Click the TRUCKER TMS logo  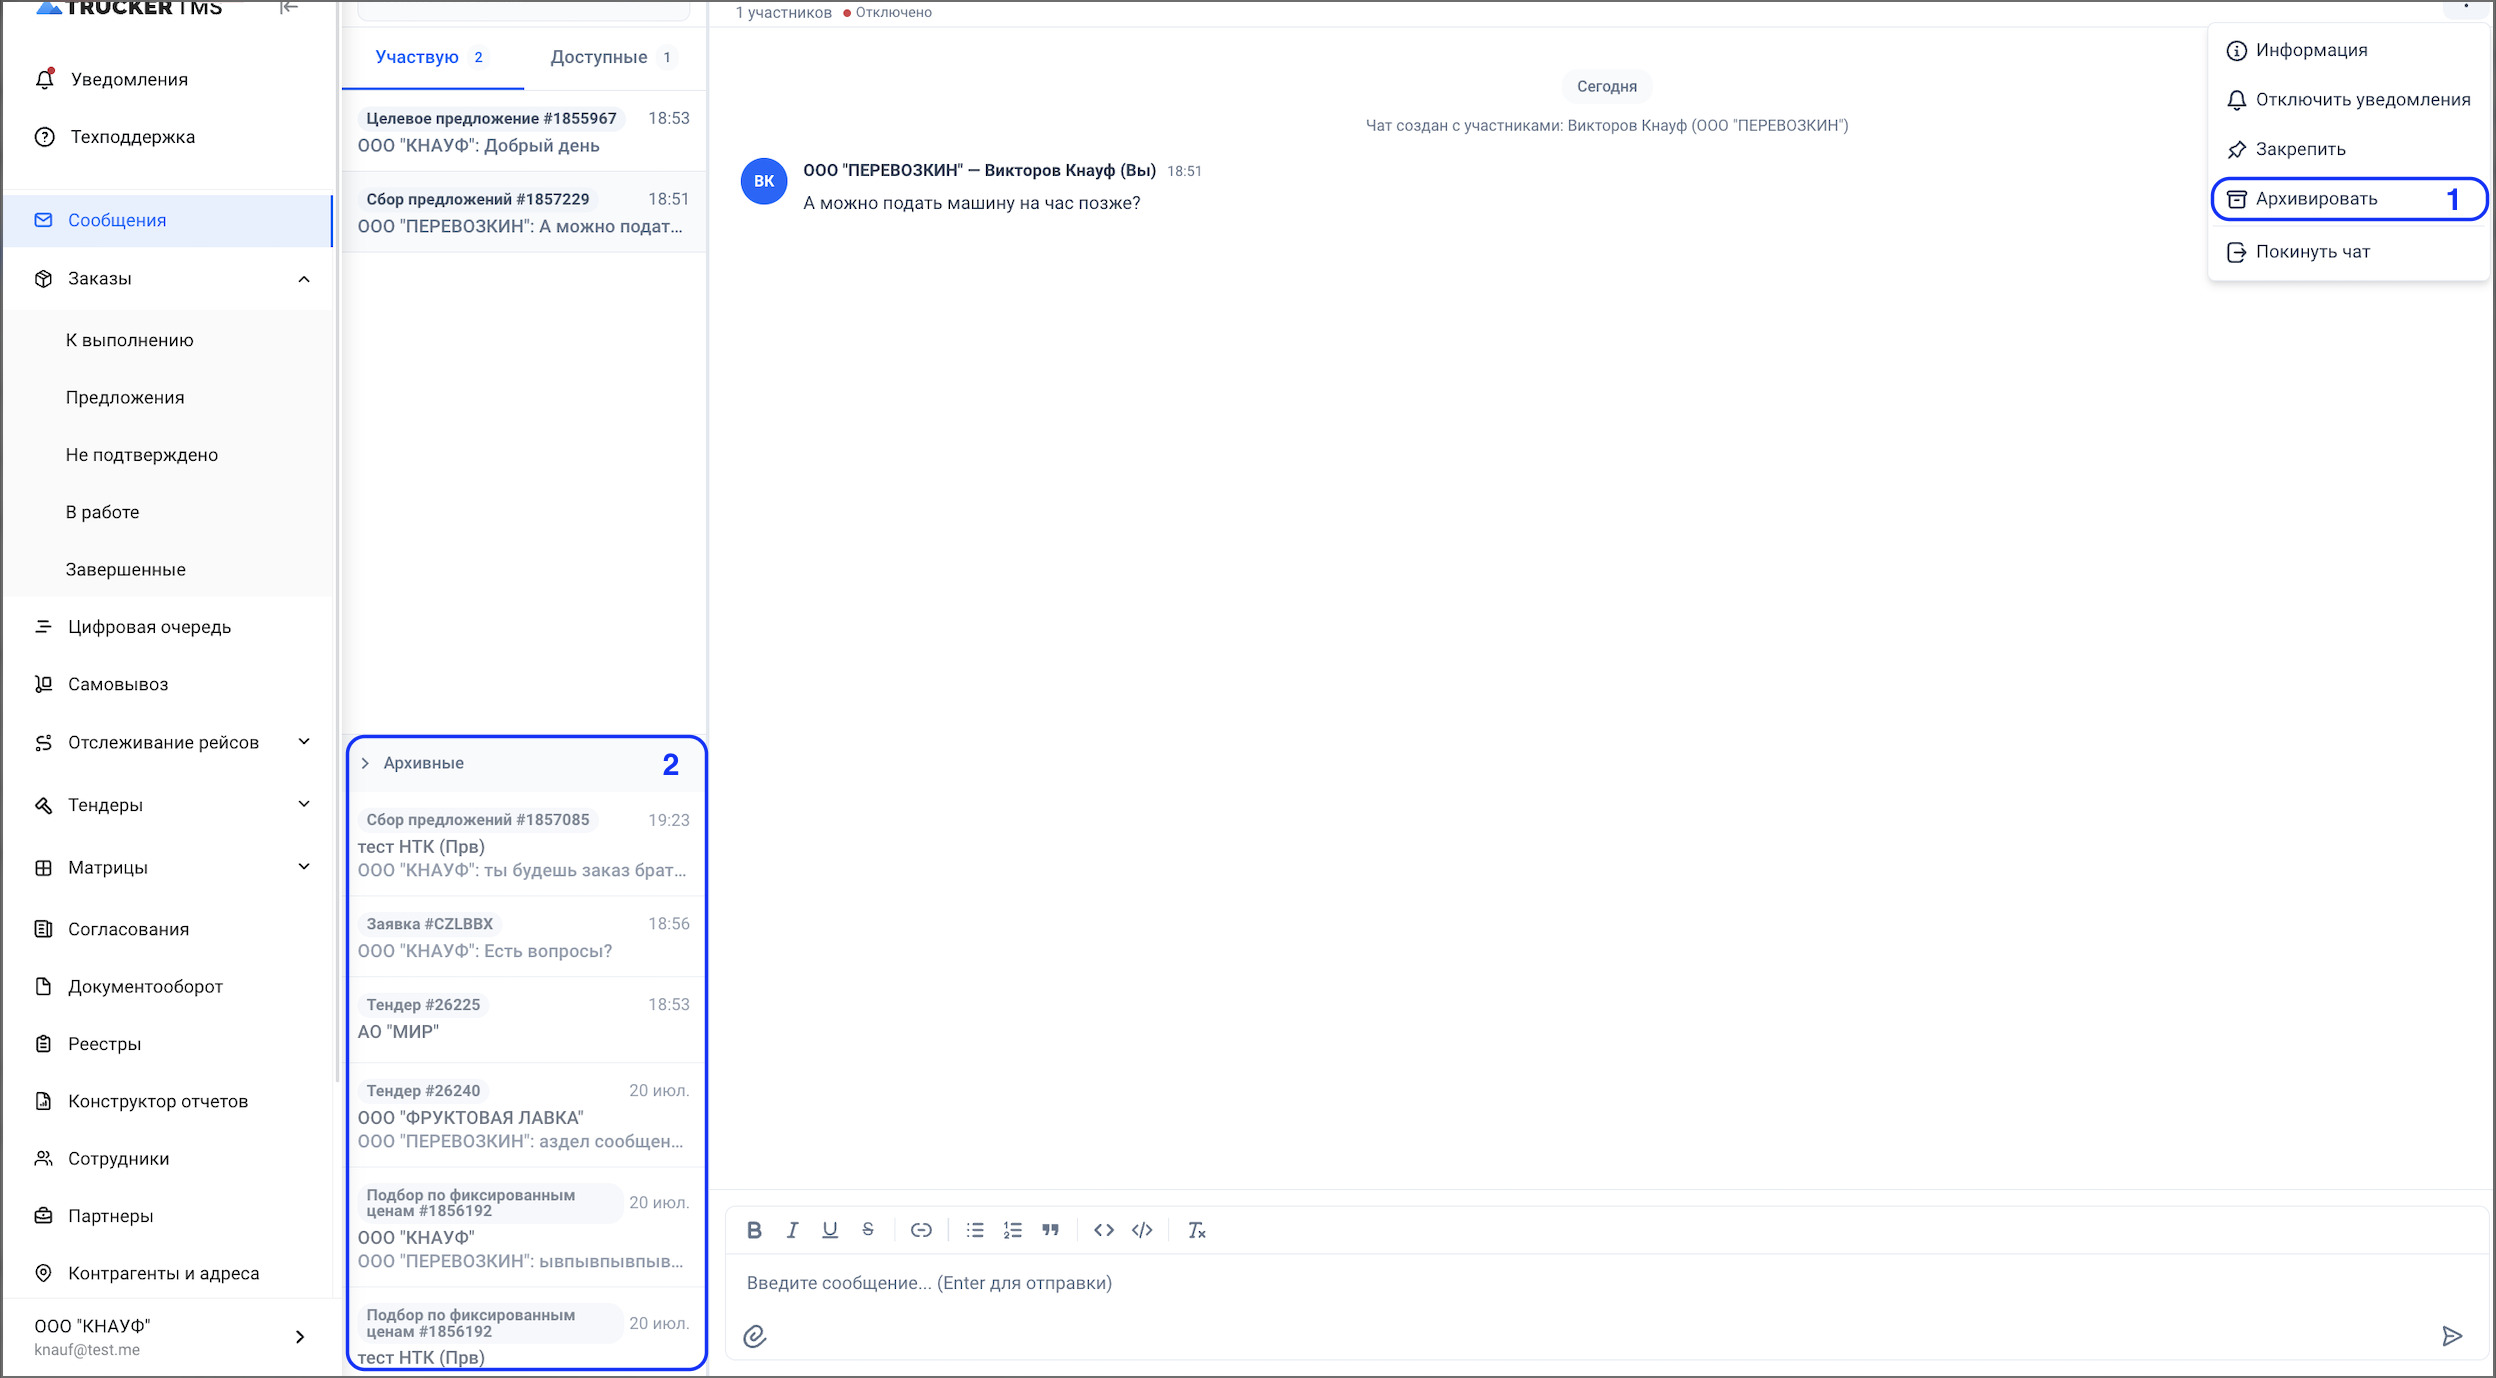pos(128,8)
